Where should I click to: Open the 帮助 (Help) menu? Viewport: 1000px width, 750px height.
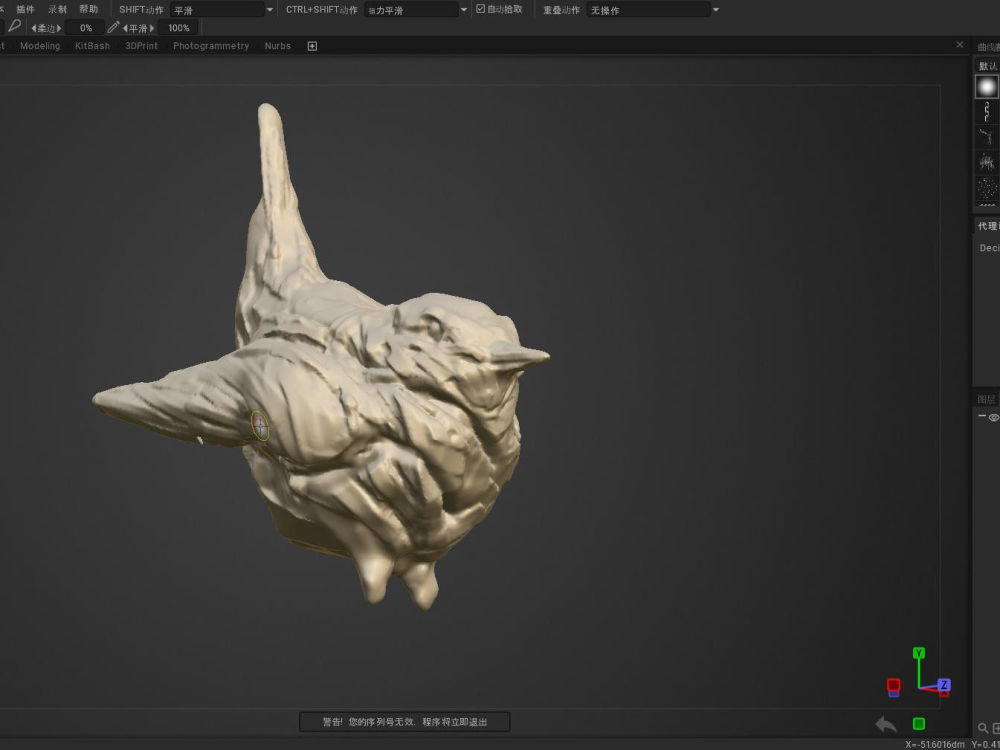(x=89, y=10)
